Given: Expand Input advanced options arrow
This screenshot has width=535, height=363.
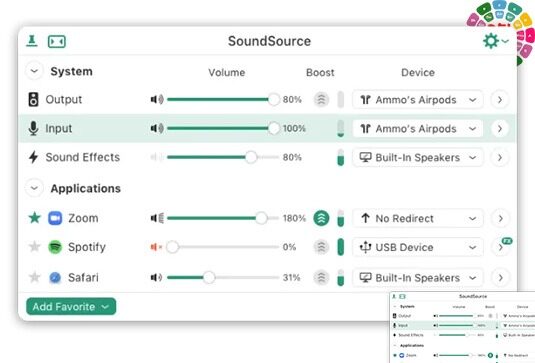Looking at the screenshot, I should (500, 129).
